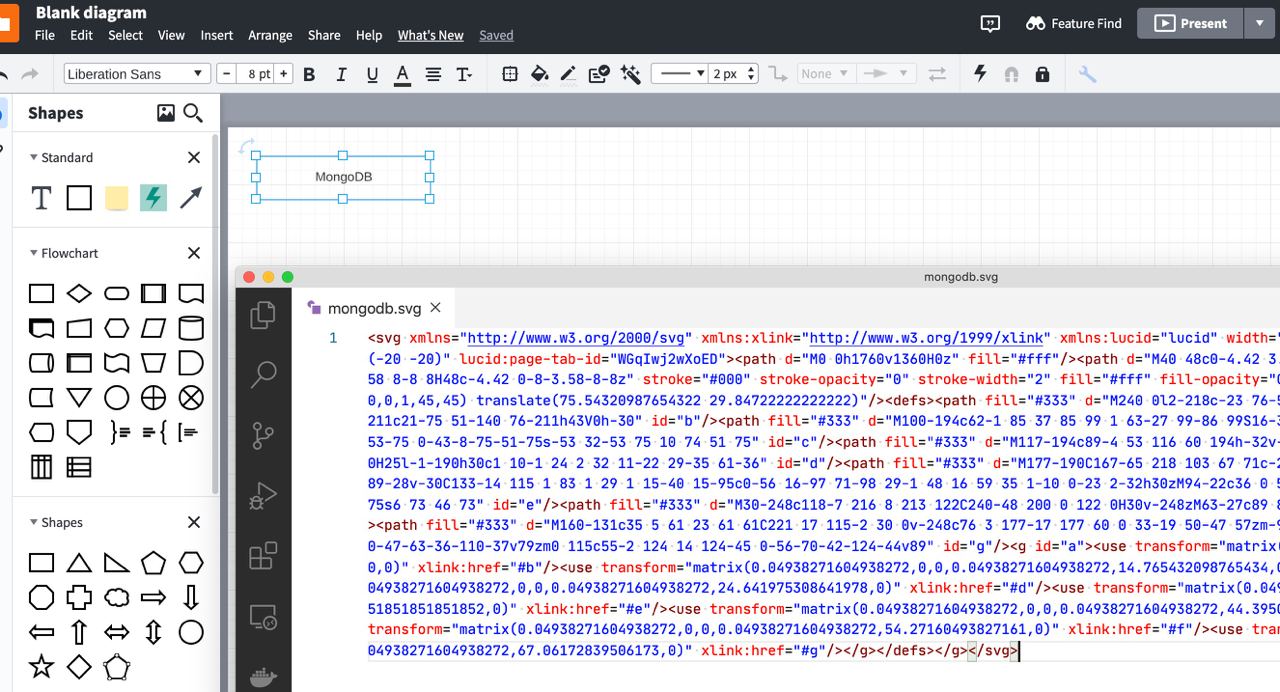This screenshot has width=1280, height=692.
Task: Open the line width px dropdown
Action: coord(733,74)
